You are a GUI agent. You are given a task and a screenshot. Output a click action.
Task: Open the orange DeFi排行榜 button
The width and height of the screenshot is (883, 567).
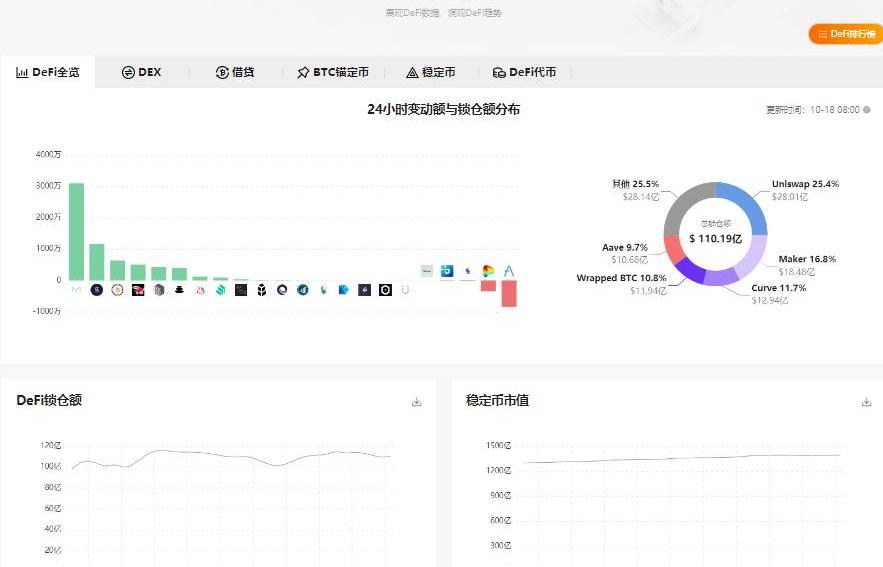click(x=845, y=34)
